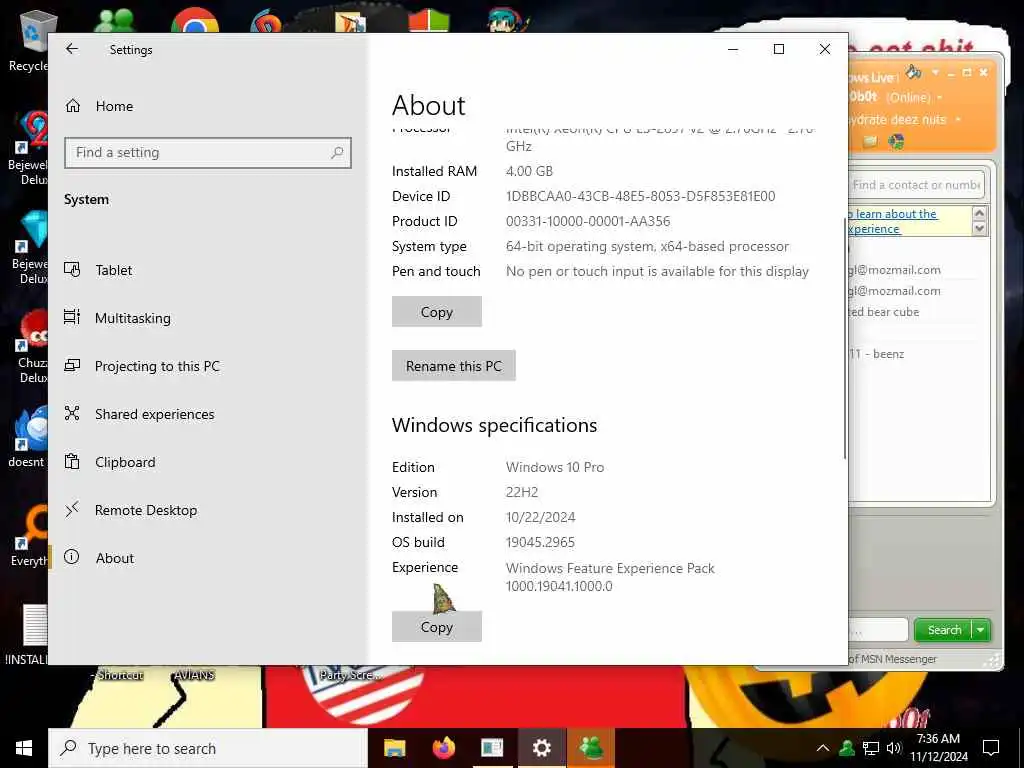Select the Windows 10 Pro edition text

click(555, 467)
